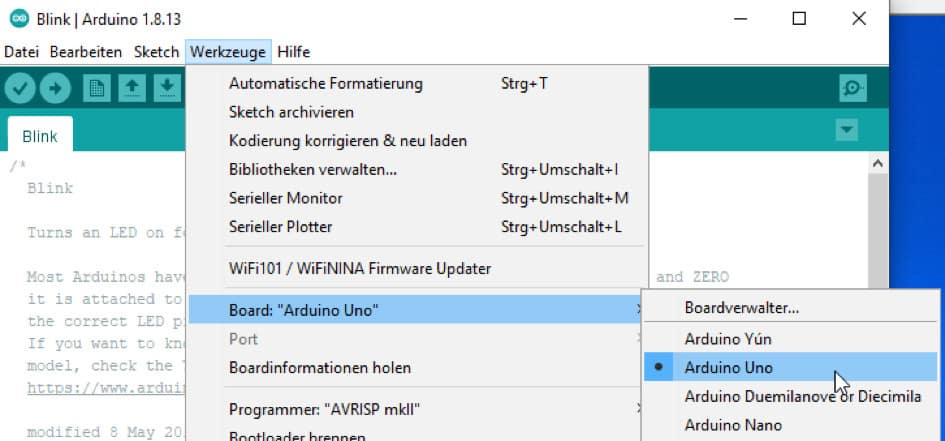Select Arduino Duemilanove or Diecimila board

pyautogui.click(x=791, y=396)
